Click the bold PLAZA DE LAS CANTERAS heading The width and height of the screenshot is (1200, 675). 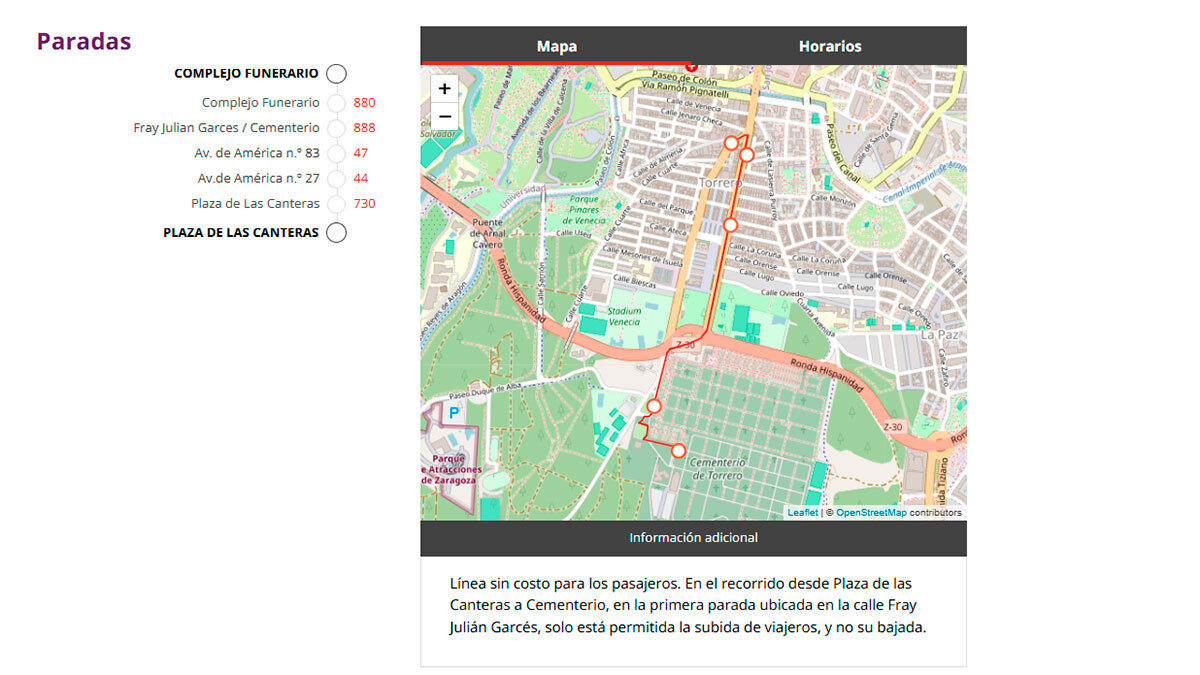pyautogui.click(x=241, y=233)
